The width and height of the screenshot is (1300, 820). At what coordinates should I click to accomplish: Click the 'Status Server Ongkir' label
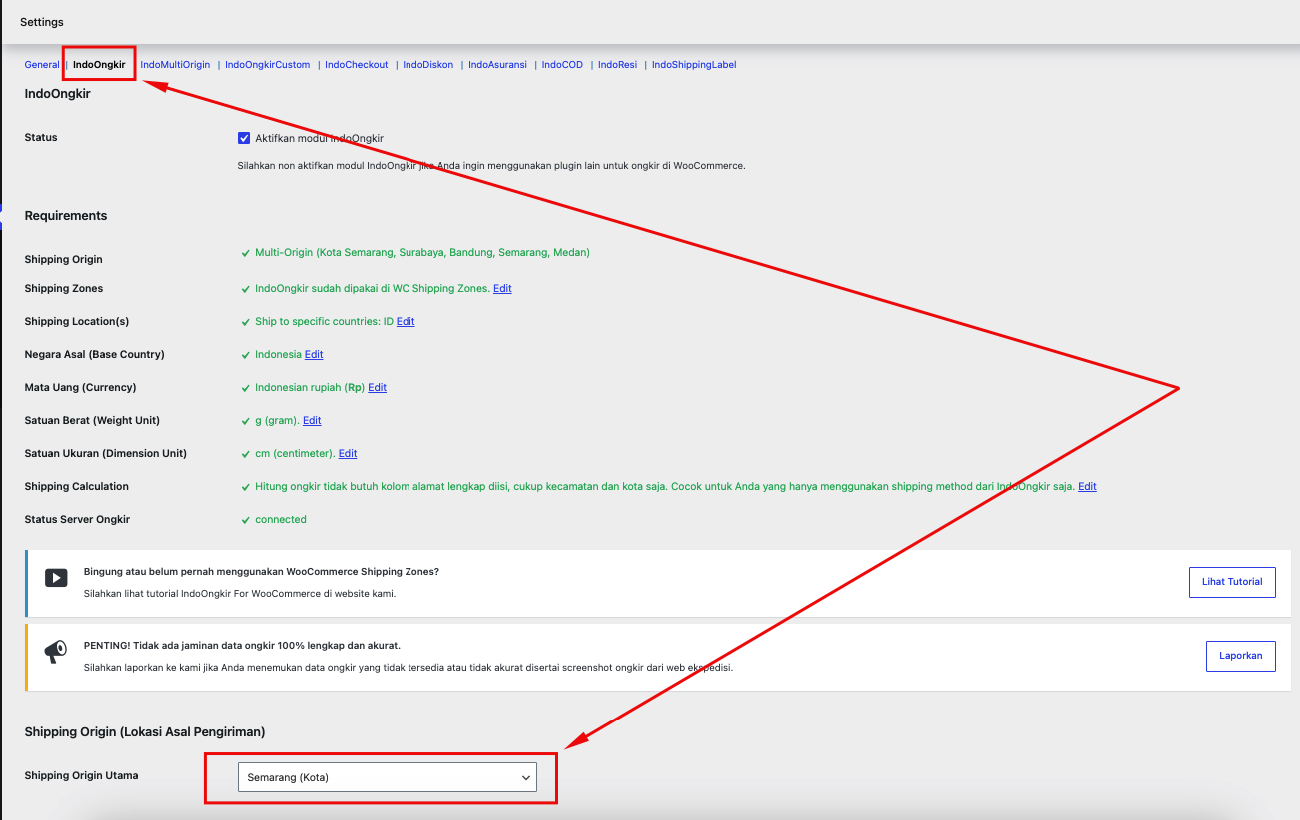pyautogui.click(x=77, y=519)
